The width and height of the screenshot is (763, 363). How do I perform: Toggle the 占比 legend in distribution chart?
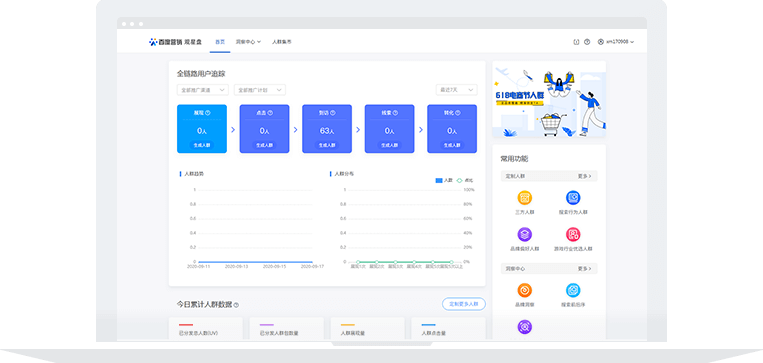pyautogui.click(x=464, y=180)
